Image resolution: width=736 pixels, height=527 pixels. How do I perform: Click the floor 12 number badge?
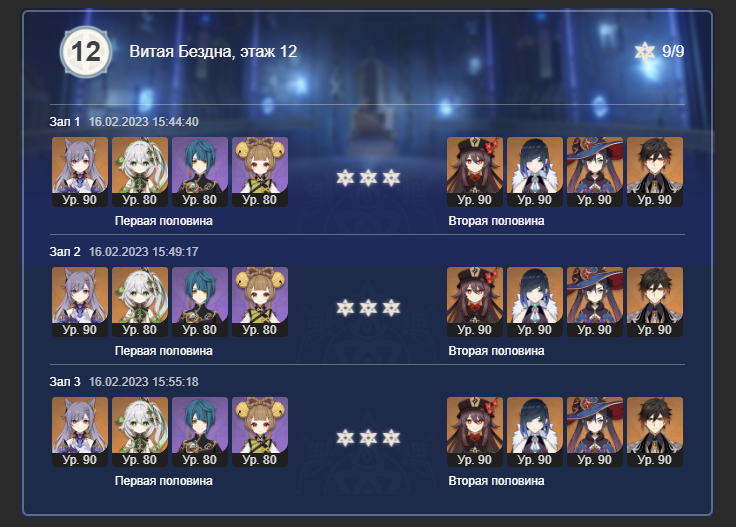click(86, 52)
